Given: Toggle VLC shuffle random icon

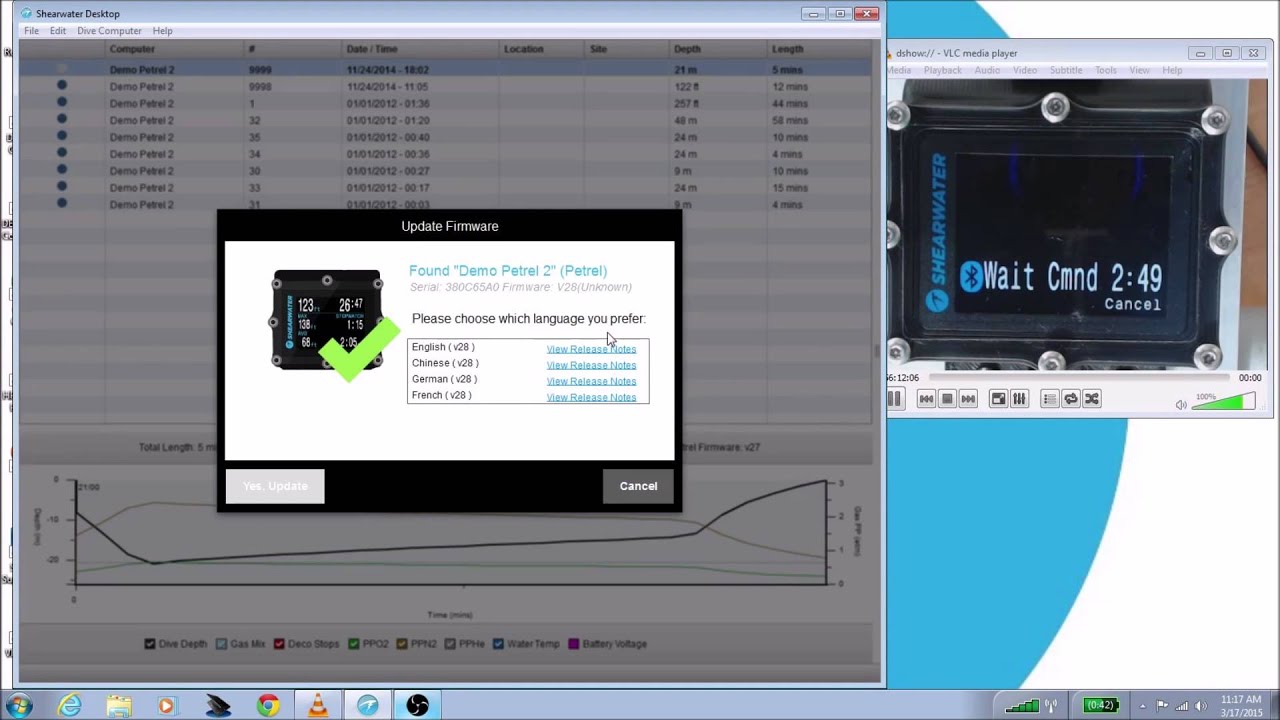Looking at the screenshot, I should click(x=1091, y=399).
